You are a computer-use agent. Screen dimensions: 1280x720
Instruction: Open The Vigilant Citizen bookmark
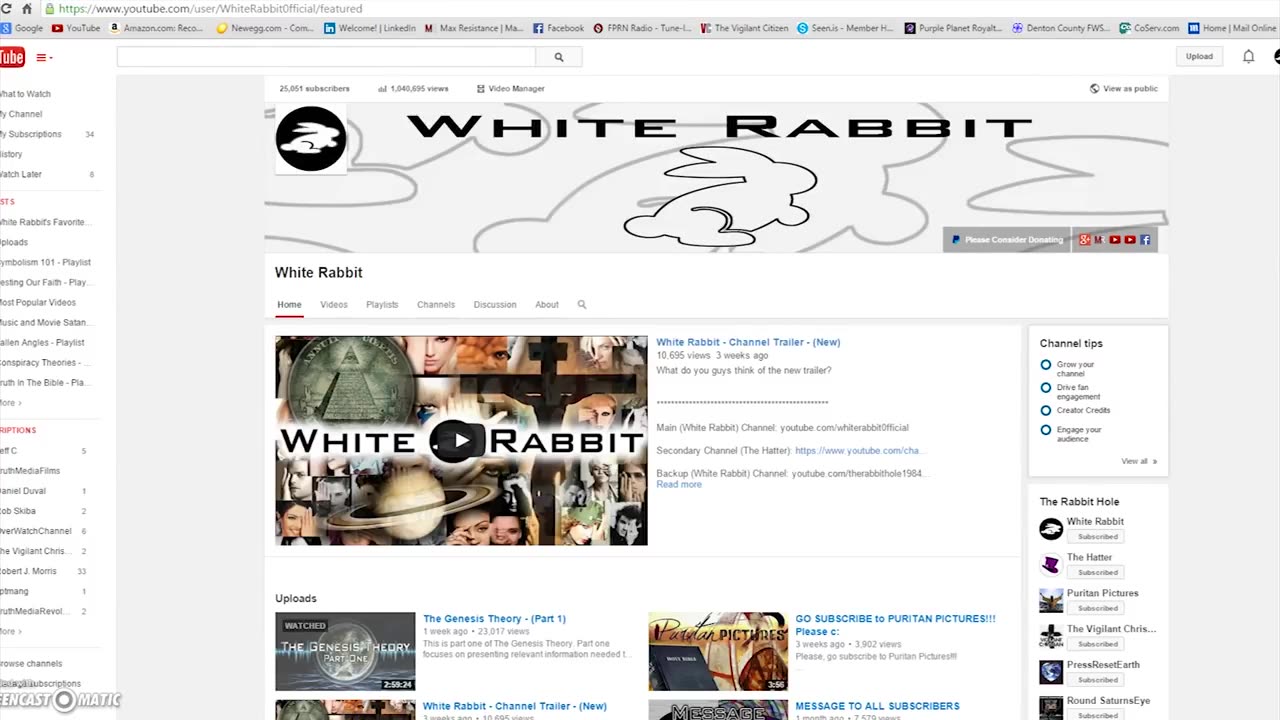[745, 28]
